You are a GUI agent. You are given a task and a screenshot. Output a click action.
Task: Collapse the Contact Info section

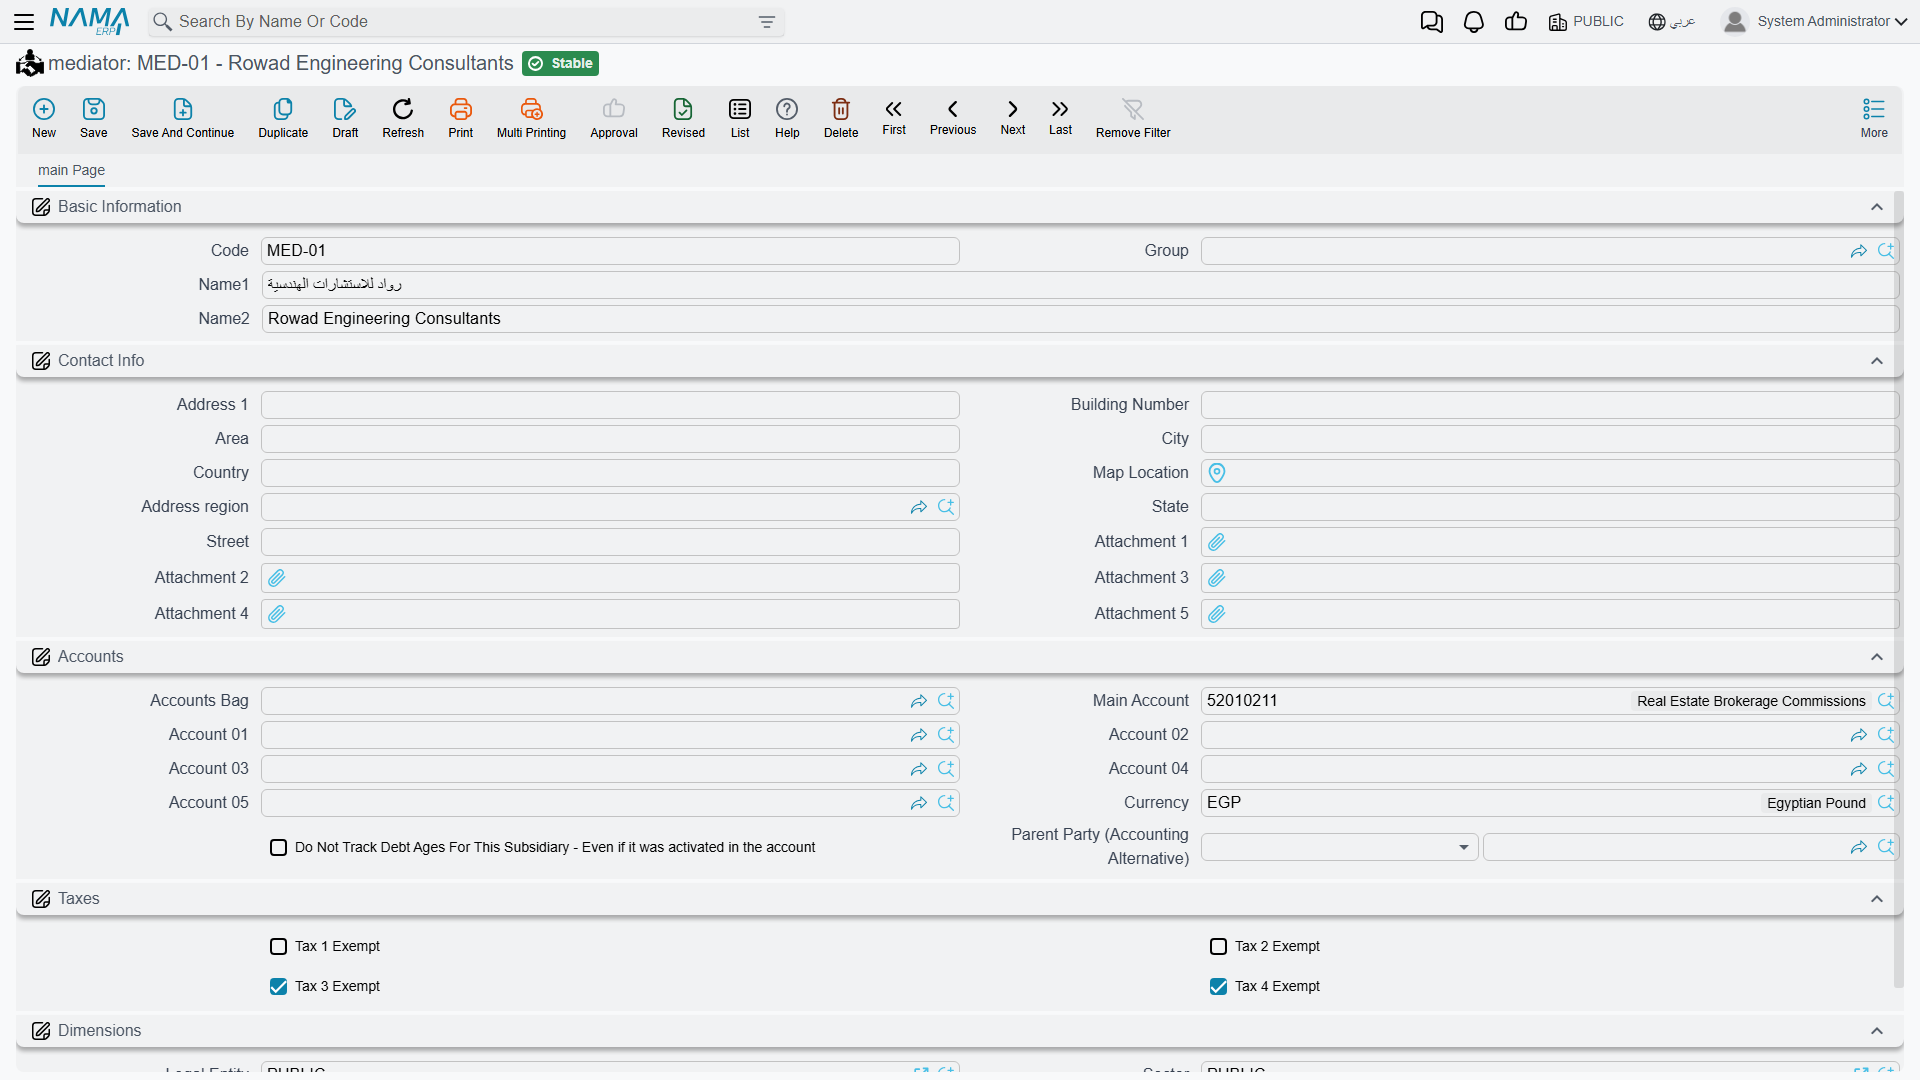coord(1877,361)
